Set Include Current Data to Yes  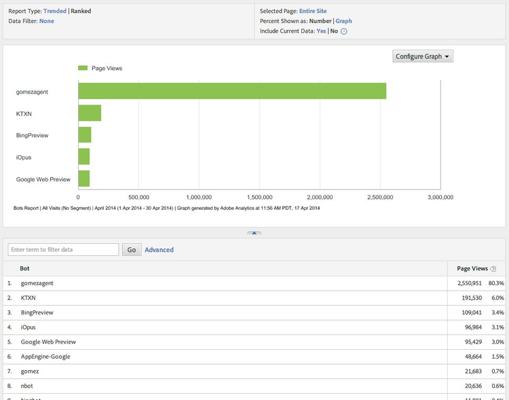click(321, 31)
